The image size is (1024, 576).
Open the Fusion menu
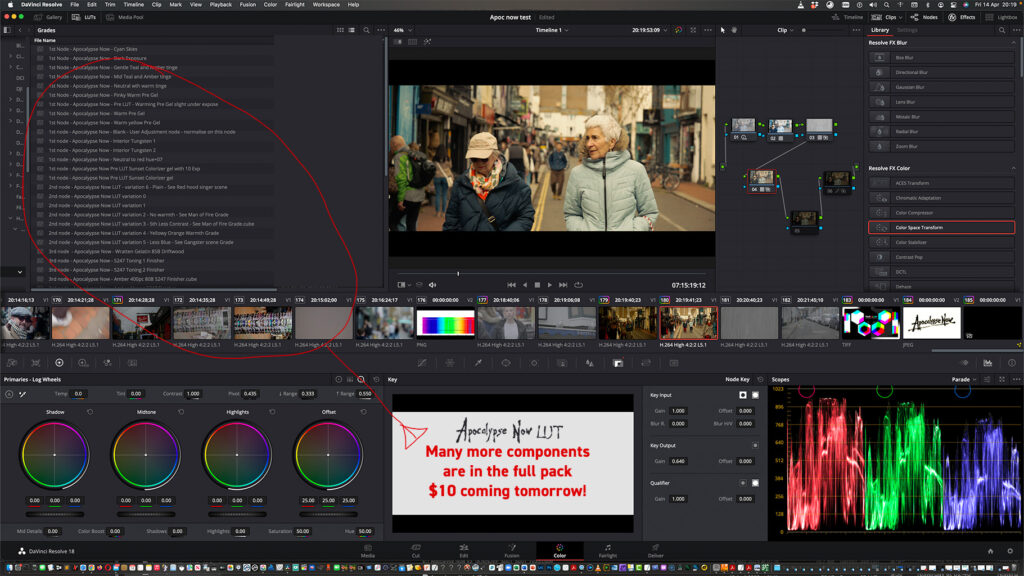(248, 5)
